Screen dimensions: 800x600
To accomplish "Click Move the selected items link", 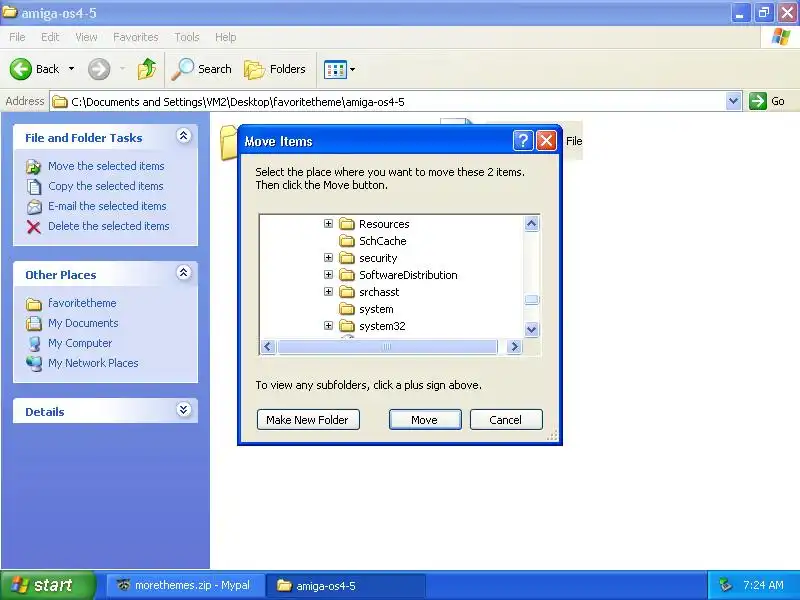I will pyautogui.click(x=106, y=166).
